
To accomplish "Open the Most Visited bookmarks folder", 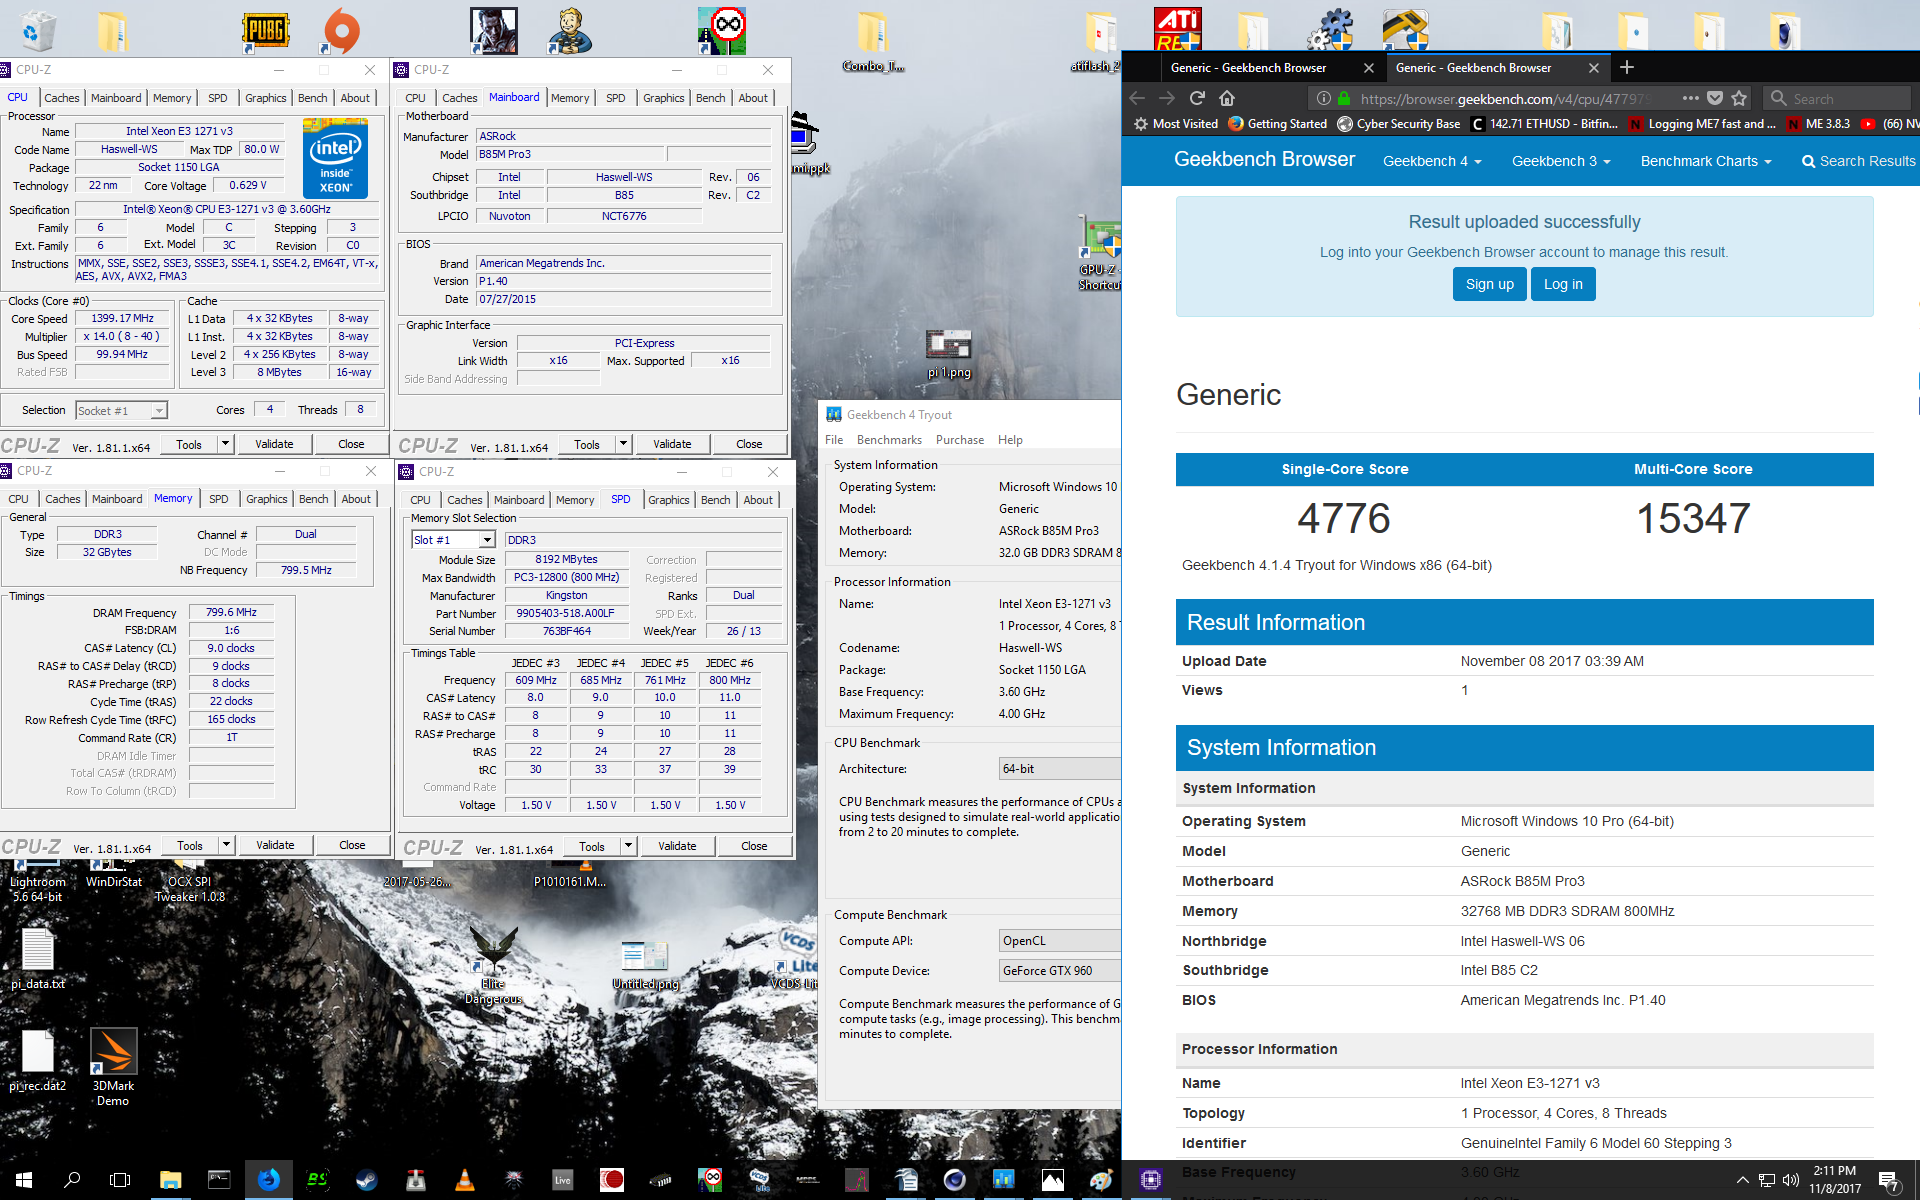I will (1176, 124).
